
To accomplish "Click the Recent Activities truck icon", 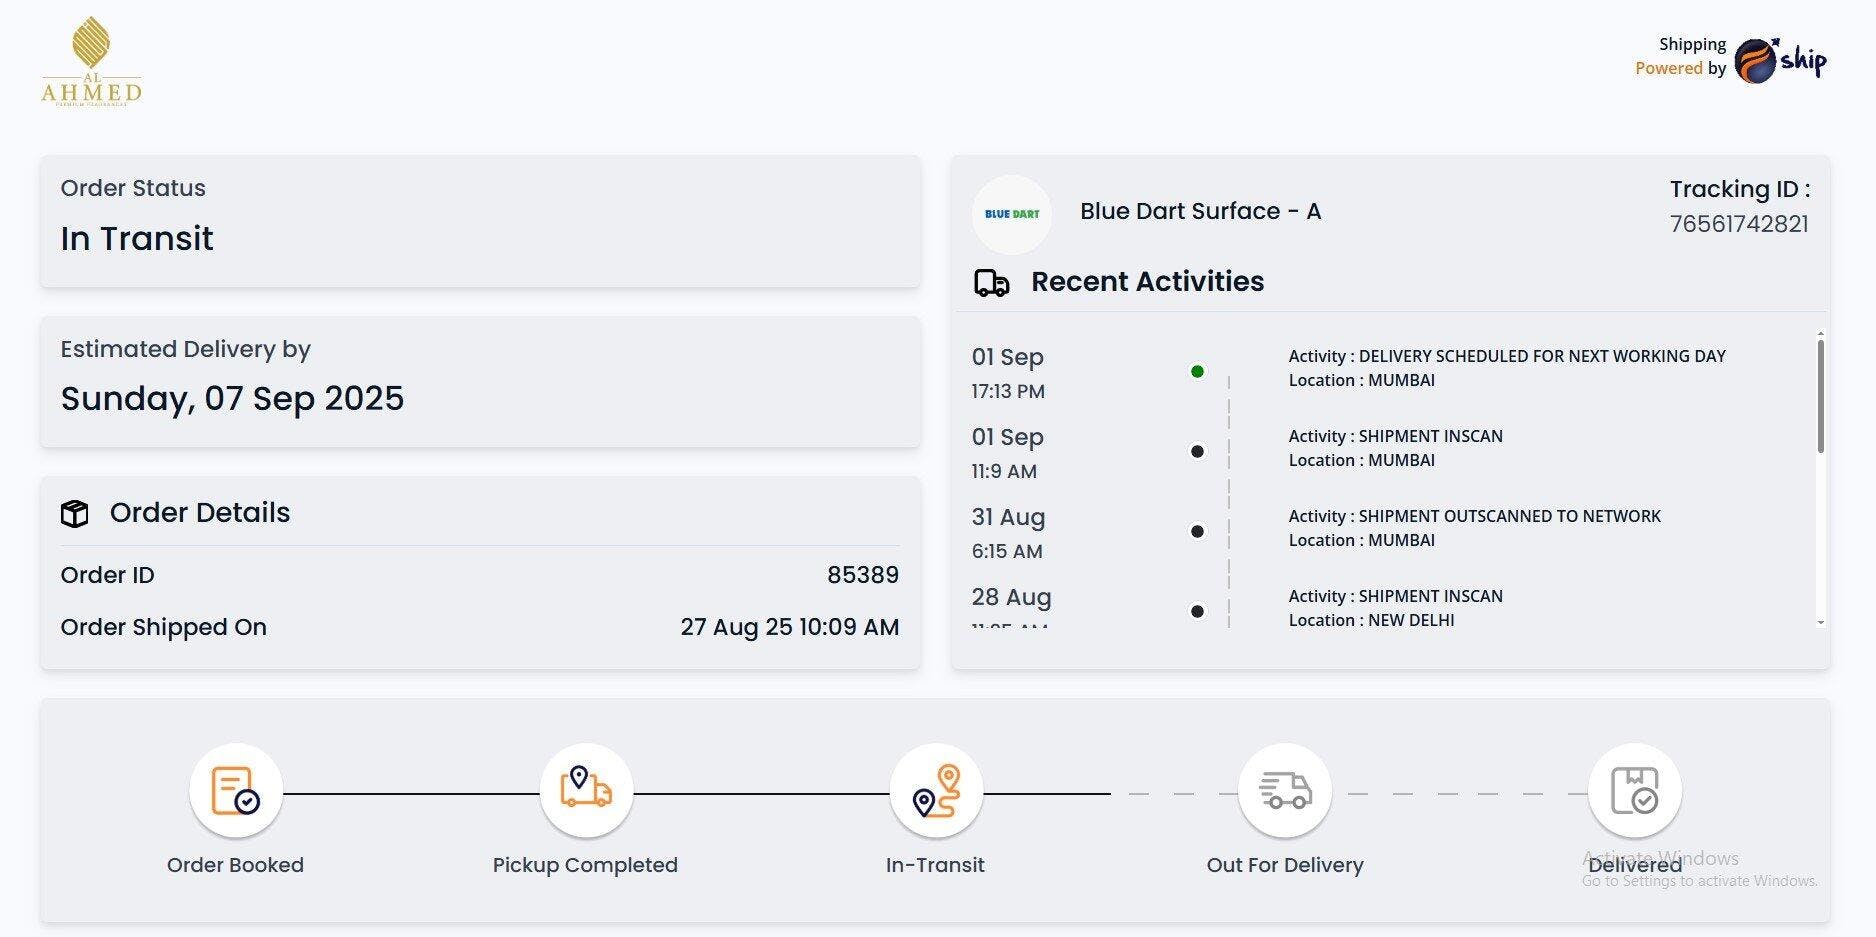I will (x=991, y=283).
